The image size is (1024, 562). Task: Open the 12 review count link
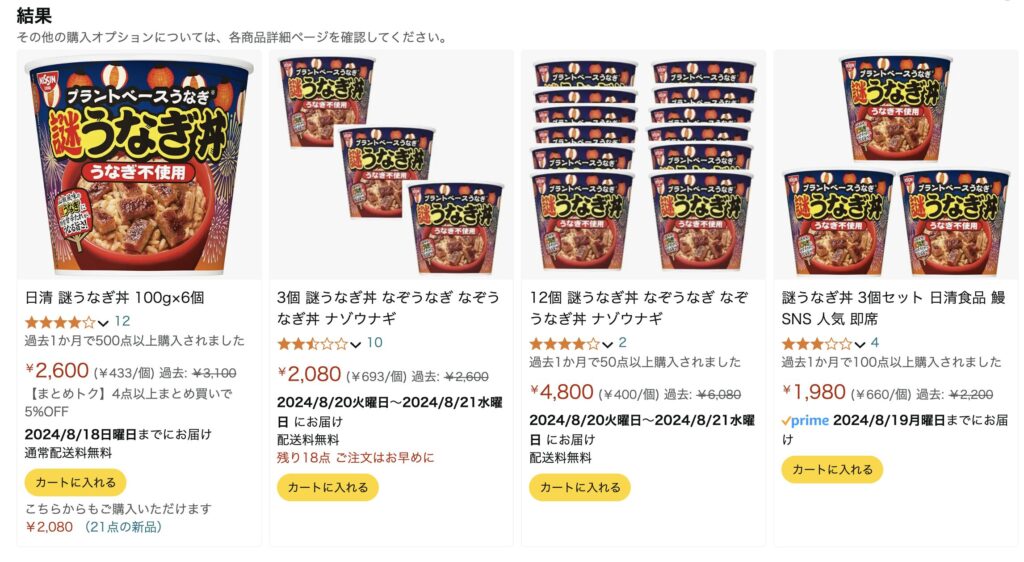122,321
